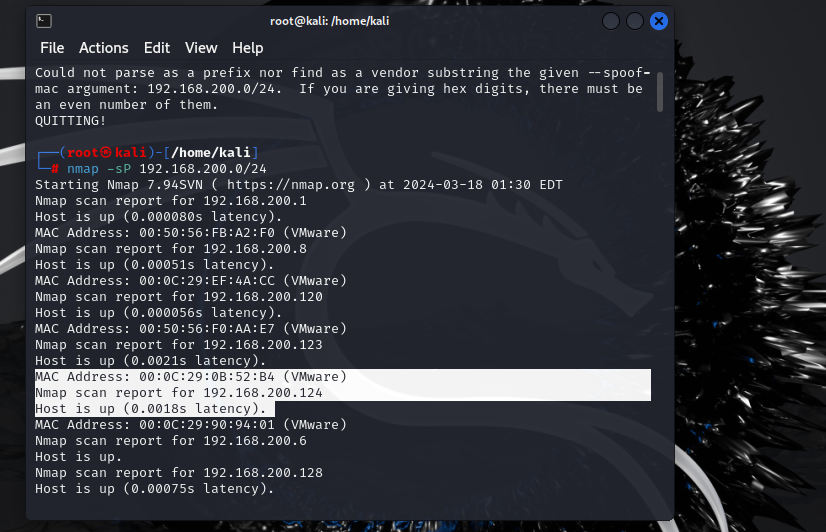The image size is (826, 532).
Task: Click the line 'Nmap scan report for 192.168.200.1'
Action: [171, 201]
